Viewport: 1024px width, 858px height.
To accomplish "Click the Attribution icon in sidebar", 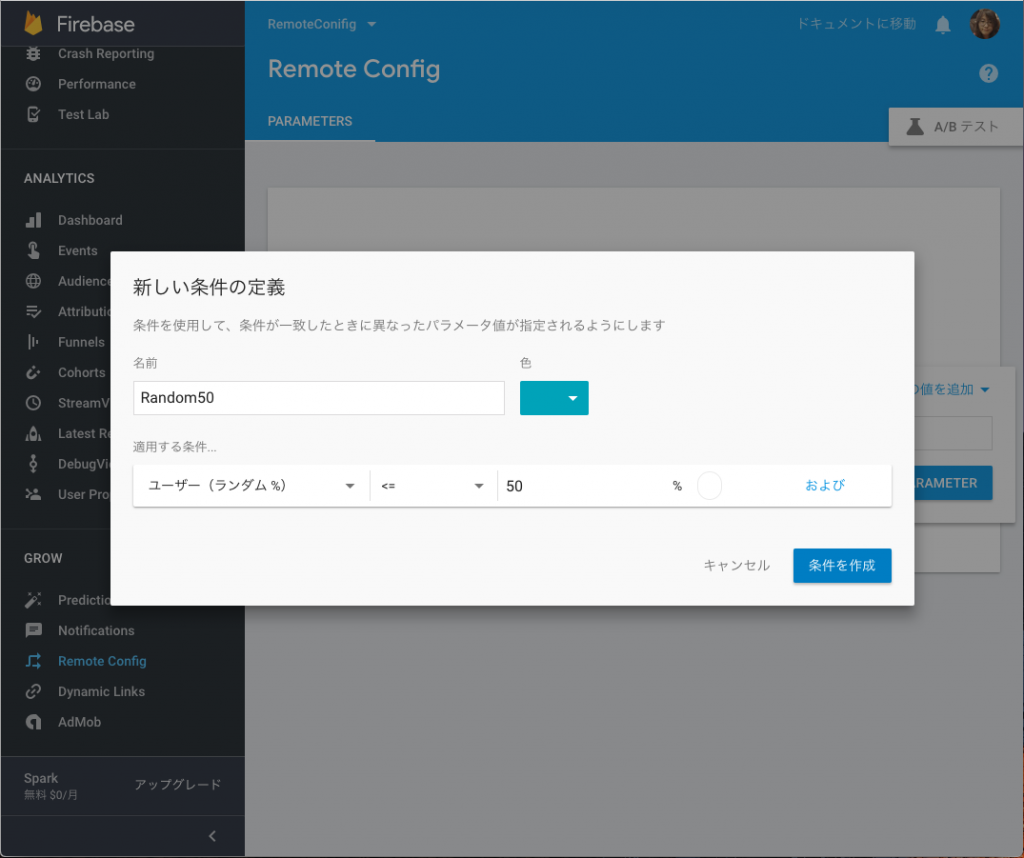I will pos(33,311).
